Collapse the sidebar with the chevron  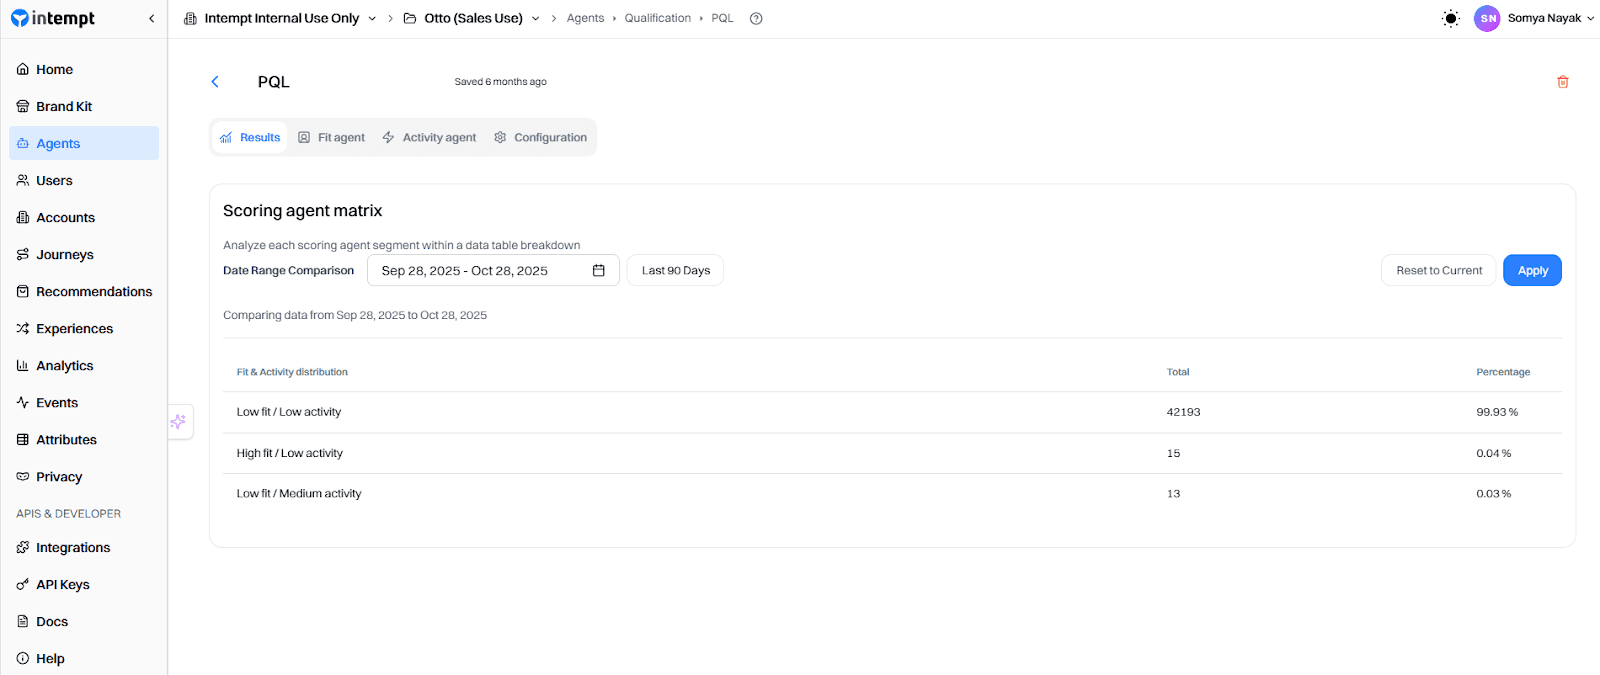[151, 18]
